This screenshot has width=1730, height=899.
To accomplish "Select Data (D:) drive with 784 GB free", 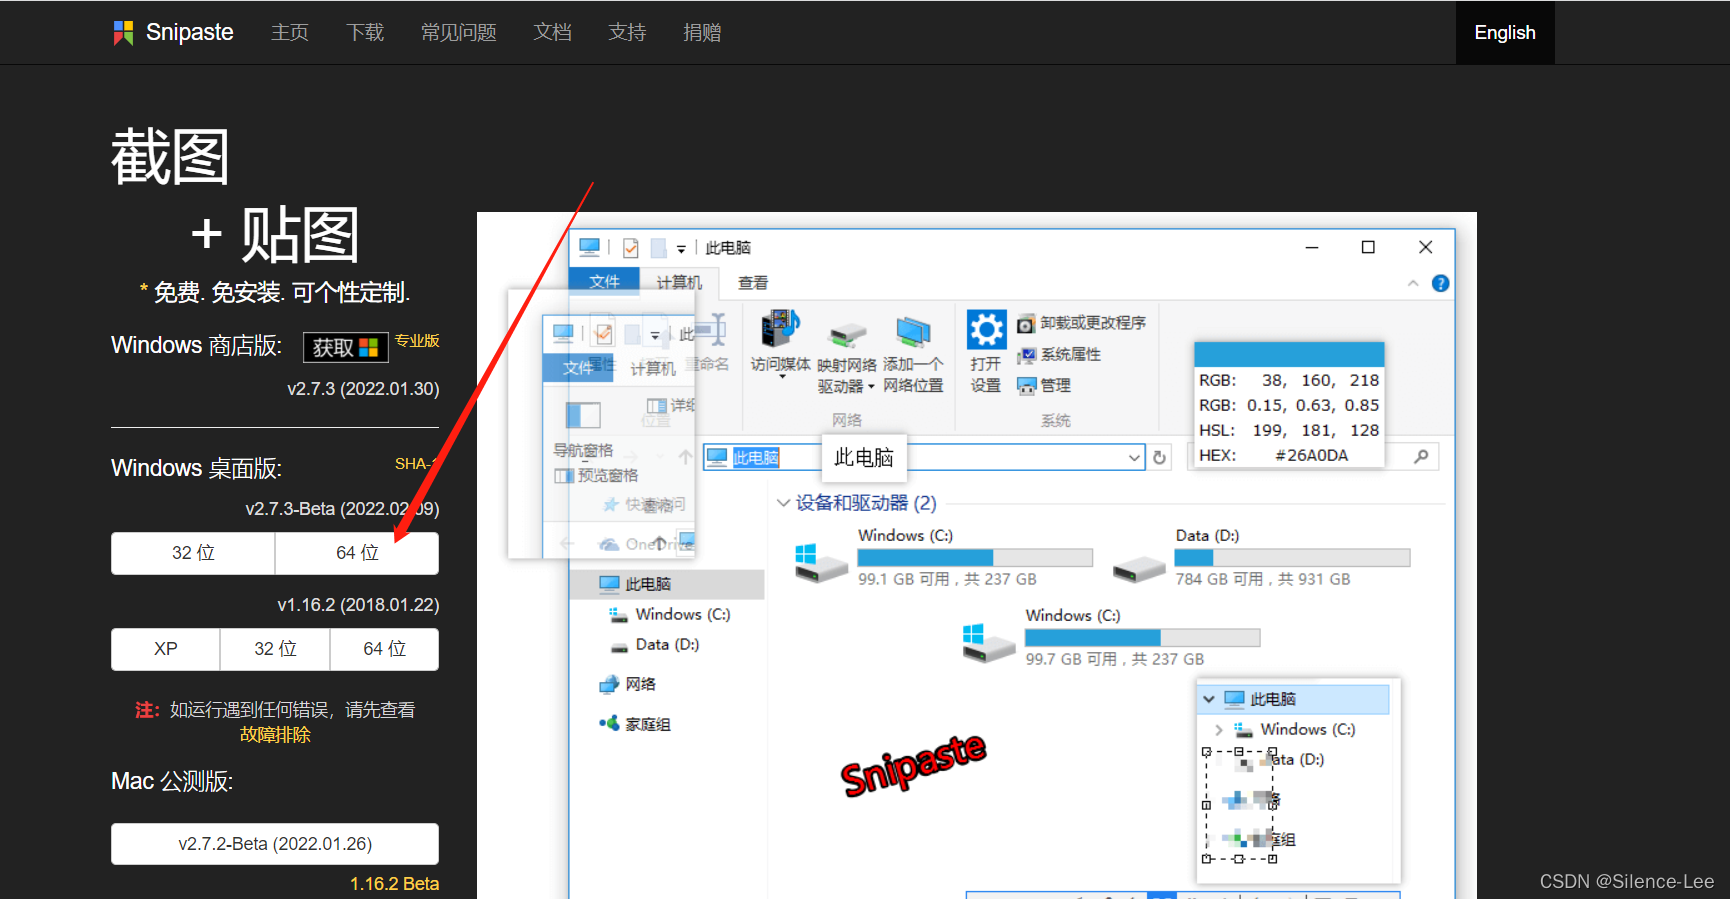I will click(x=1262, y=557).
